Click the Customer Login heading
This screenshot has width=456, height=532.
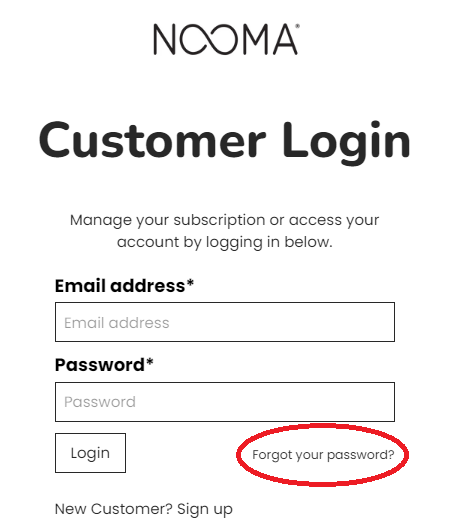[225, 142]
